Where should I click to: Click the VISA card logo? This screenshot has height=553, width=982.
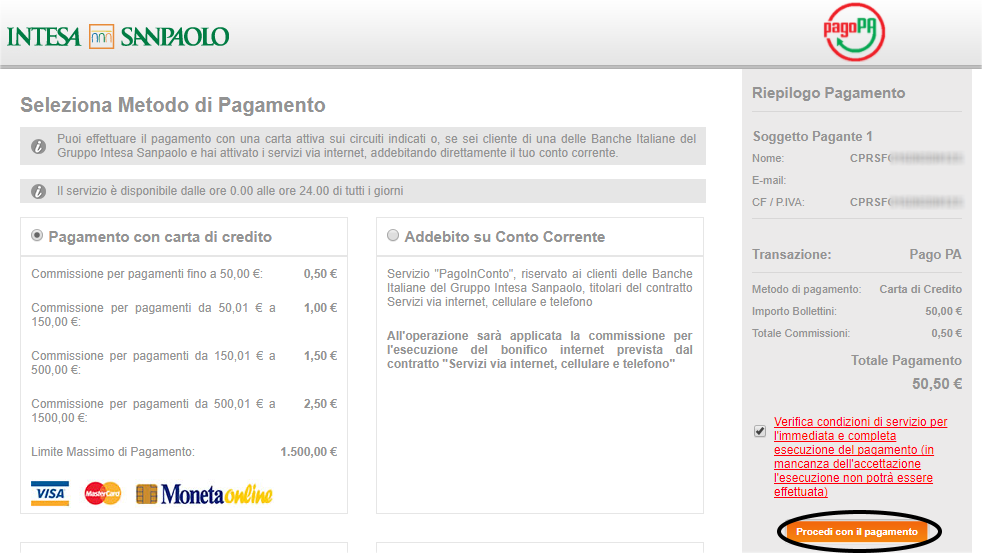coord(50,494)
